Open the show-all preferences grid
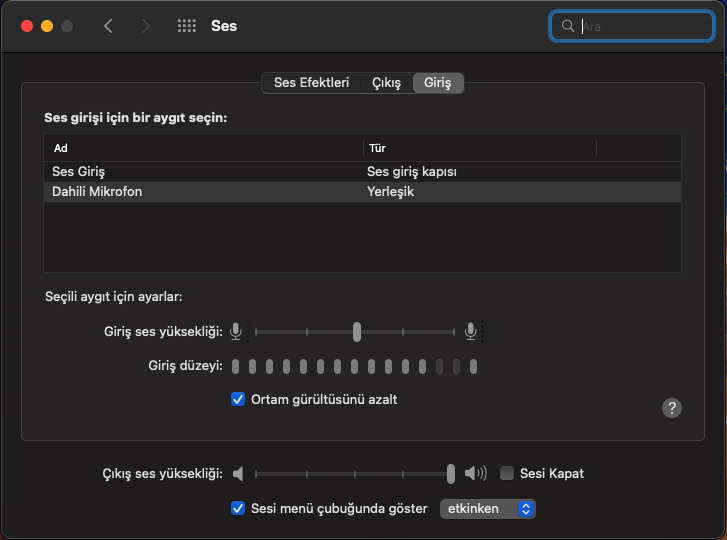 coord(187,26)
